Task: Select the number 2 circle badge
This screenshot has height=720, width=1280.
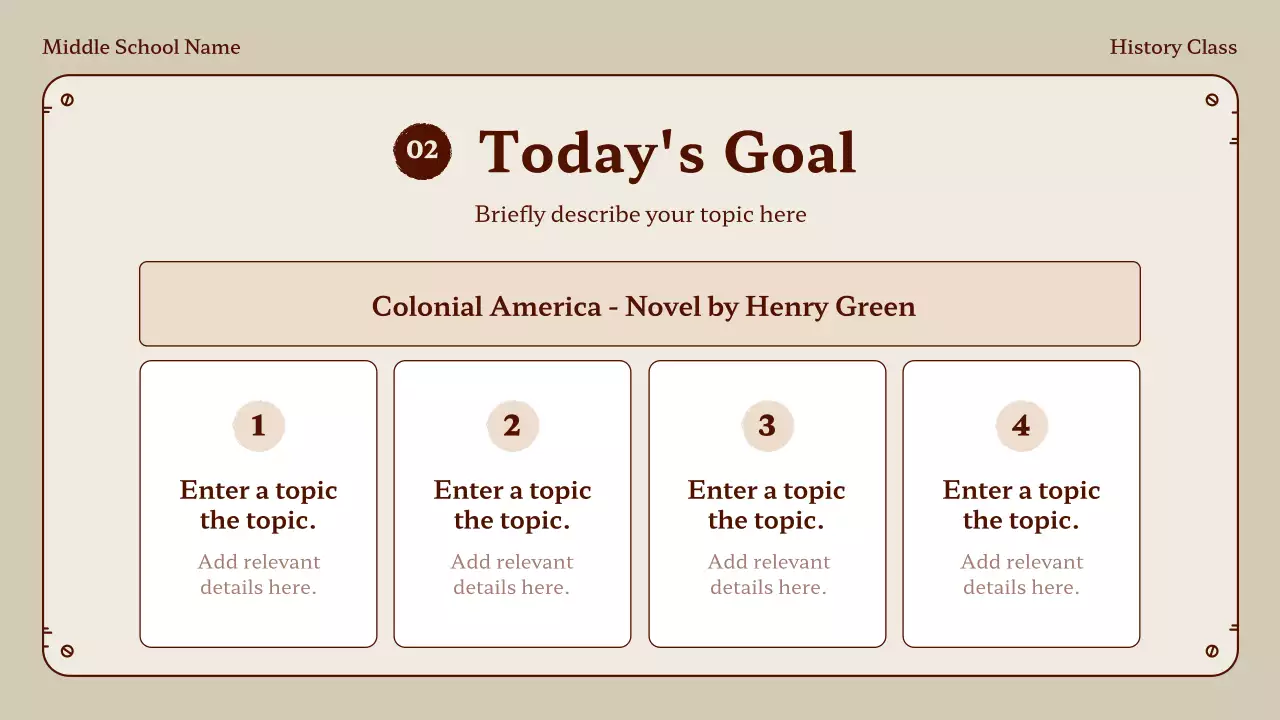Action: 512,426
